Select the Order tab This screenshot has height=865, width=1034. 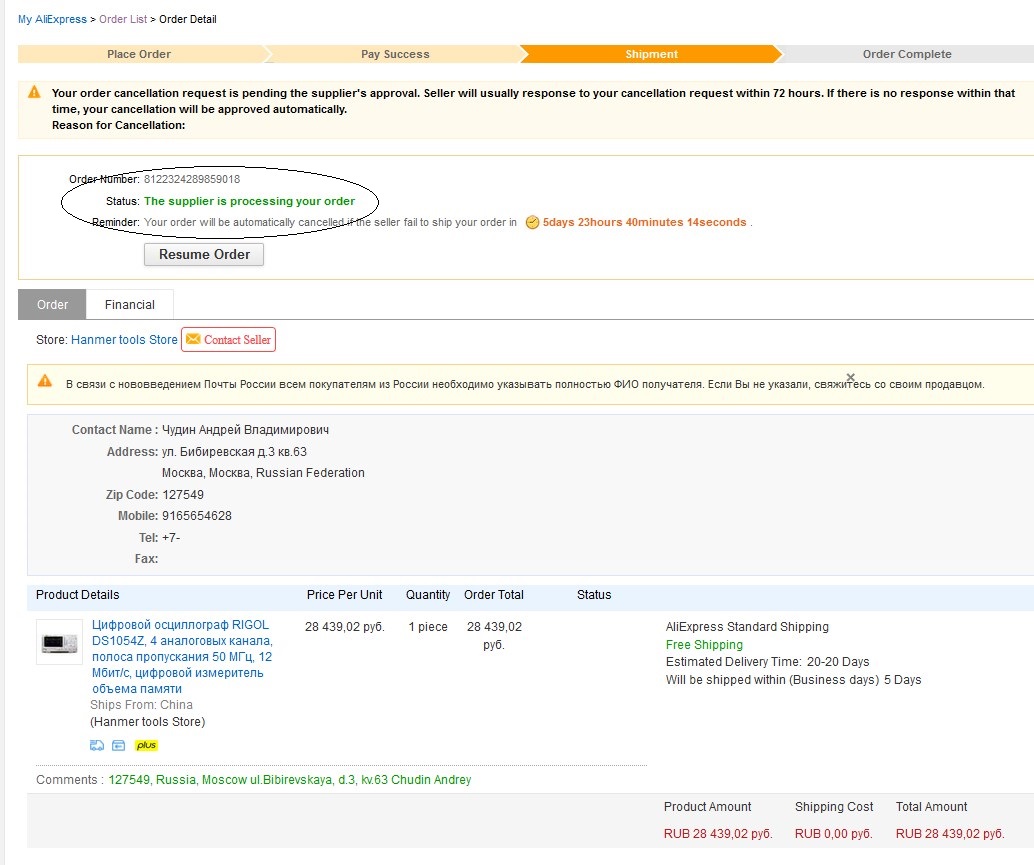53,305
